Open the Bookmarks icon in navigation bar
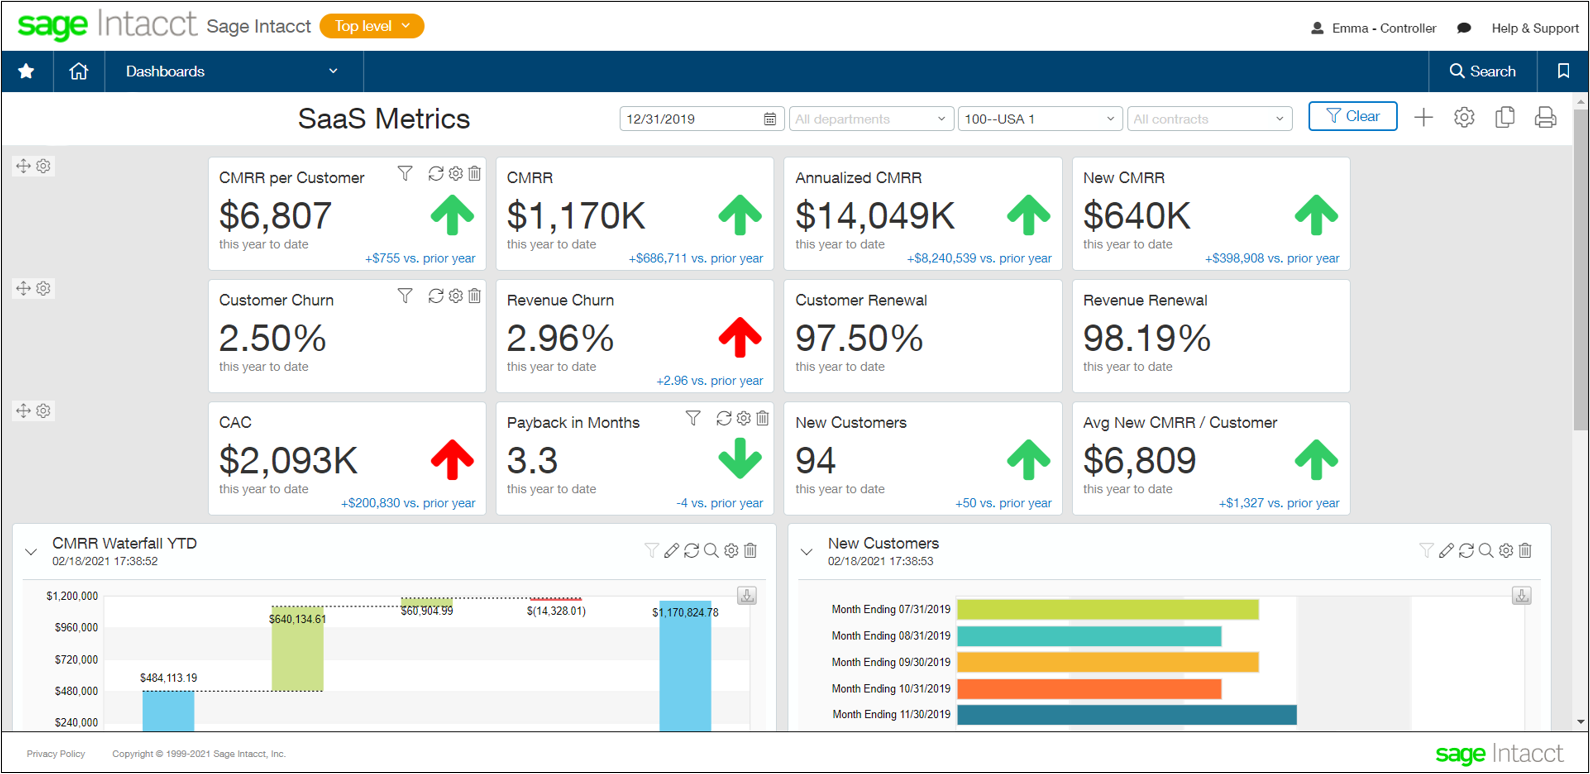This screenshot has width=1590, height=774. (1563, 71)
